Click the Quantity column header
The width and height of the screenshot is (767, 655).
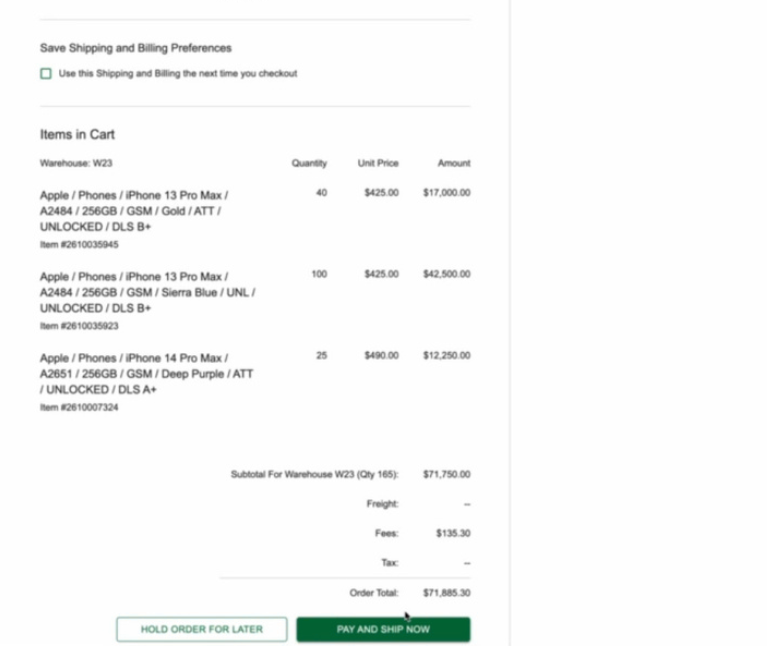click(309, 163)
